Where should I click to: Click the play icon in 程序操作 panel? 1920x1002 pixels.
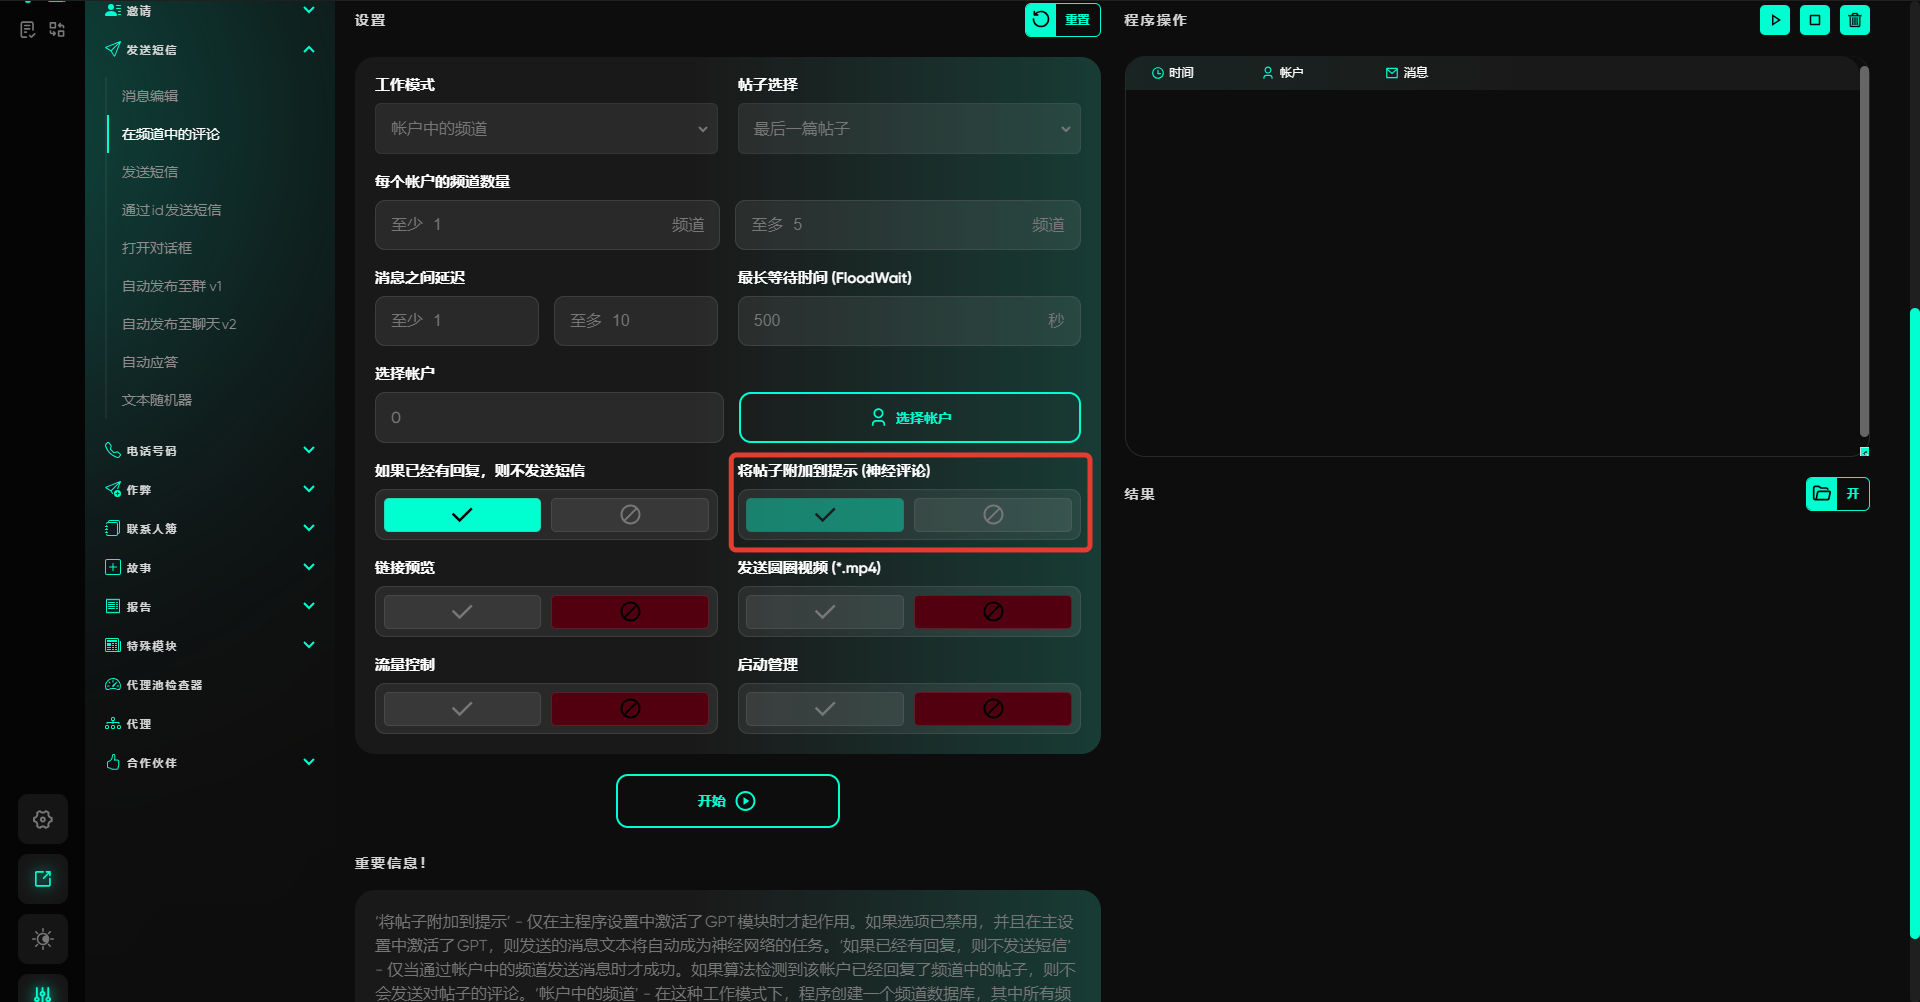(x=1774, y=20)
